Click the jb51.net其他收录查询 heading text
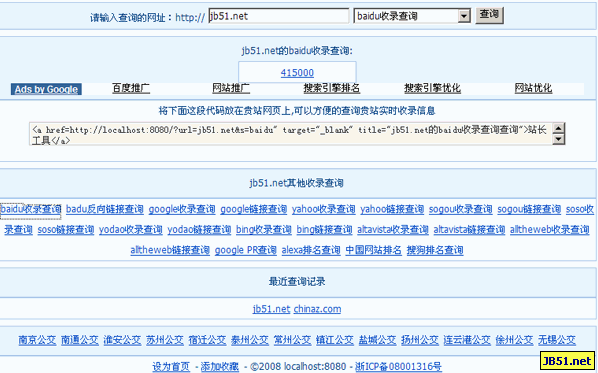This screenshot has height=373, width=598. (x=297, y=183)
